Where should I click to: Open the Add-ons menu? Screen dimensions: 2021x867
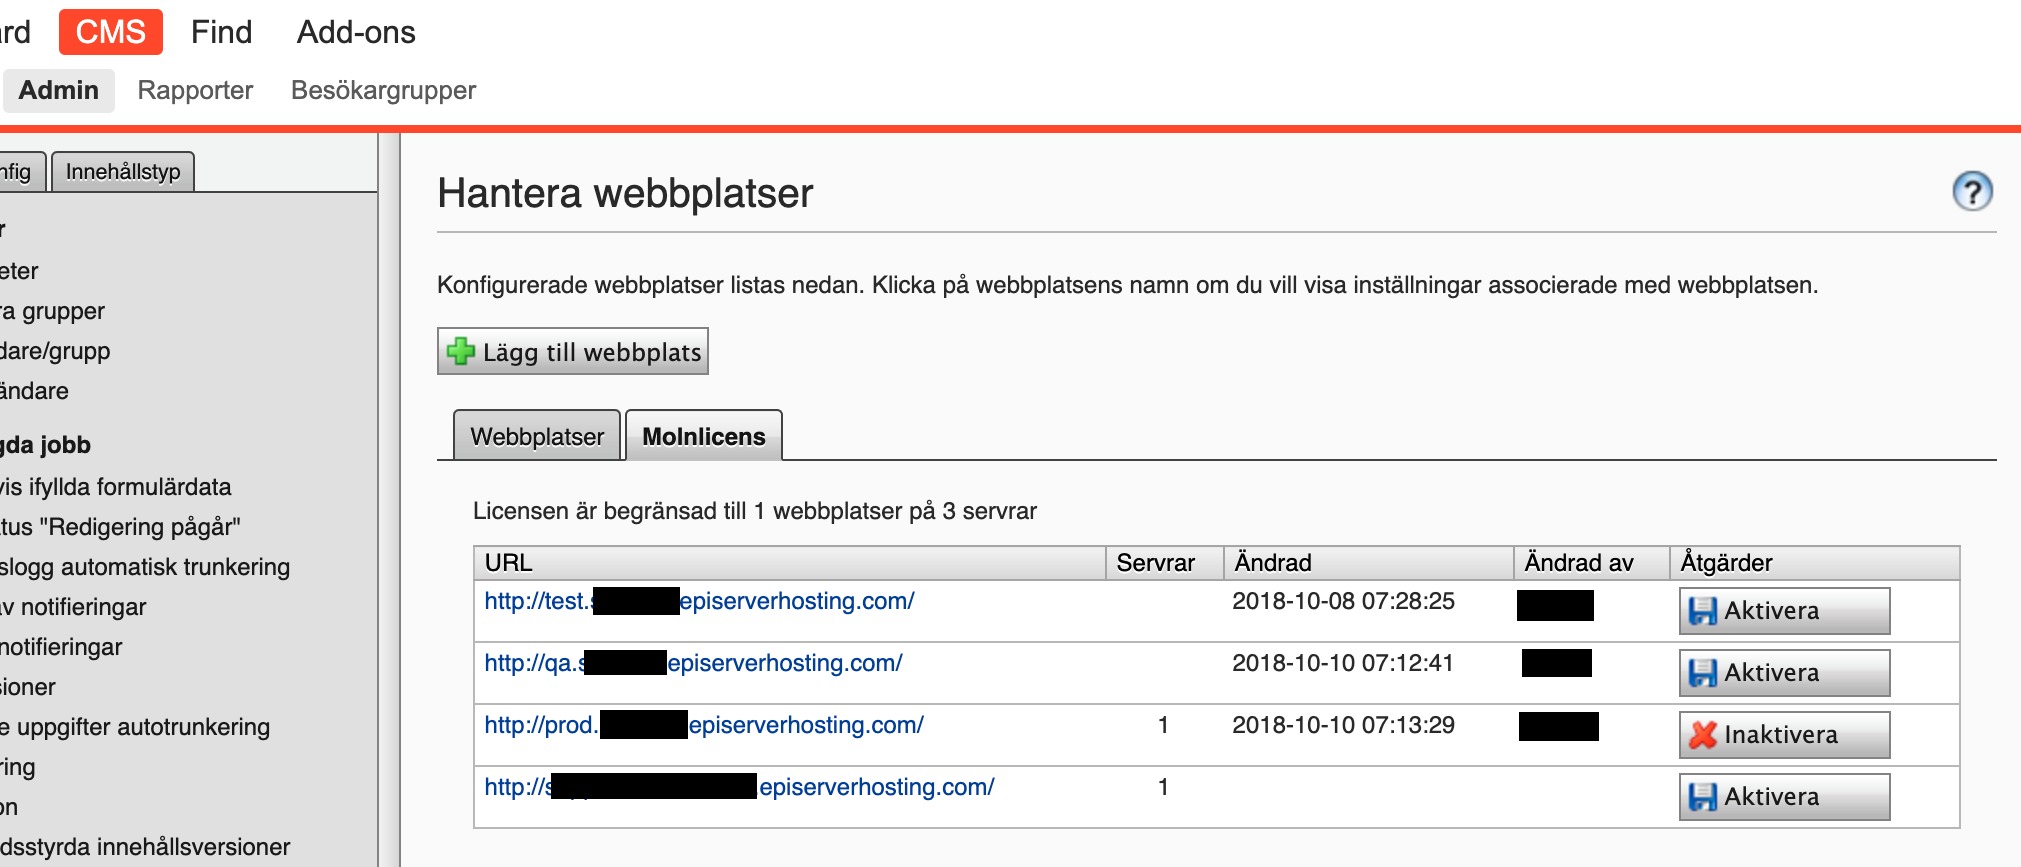click(356, 32)
